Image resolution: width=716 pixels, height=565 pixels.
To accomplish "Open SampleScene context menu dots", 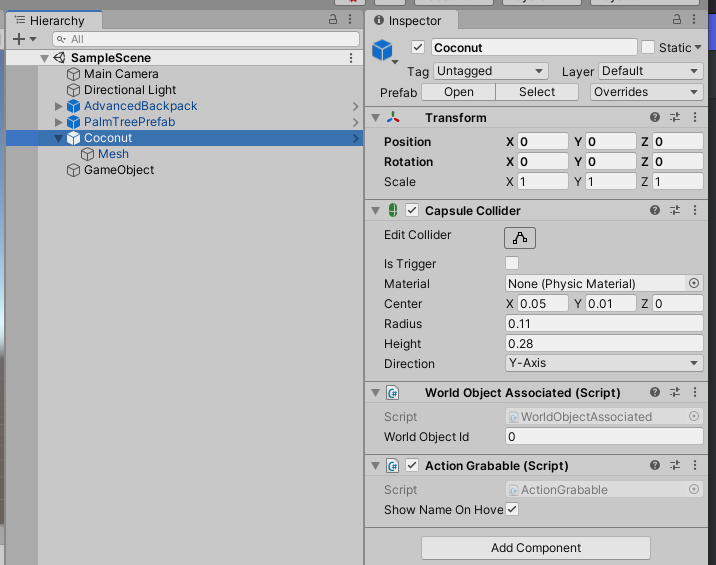I will pos(351,58).
